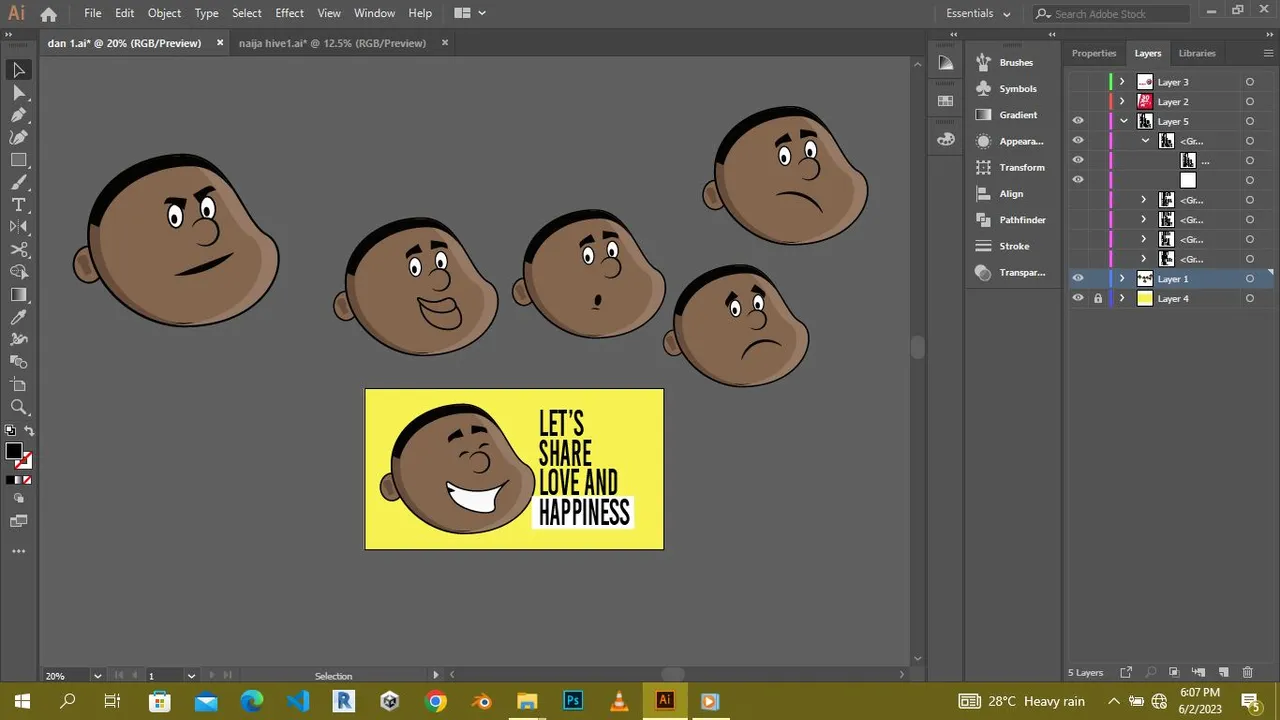The width and height of the screenshot is (1280, 720).
Task: Select the Direct Selection tool
Action: pyautogui.click(x=19, y=93)
